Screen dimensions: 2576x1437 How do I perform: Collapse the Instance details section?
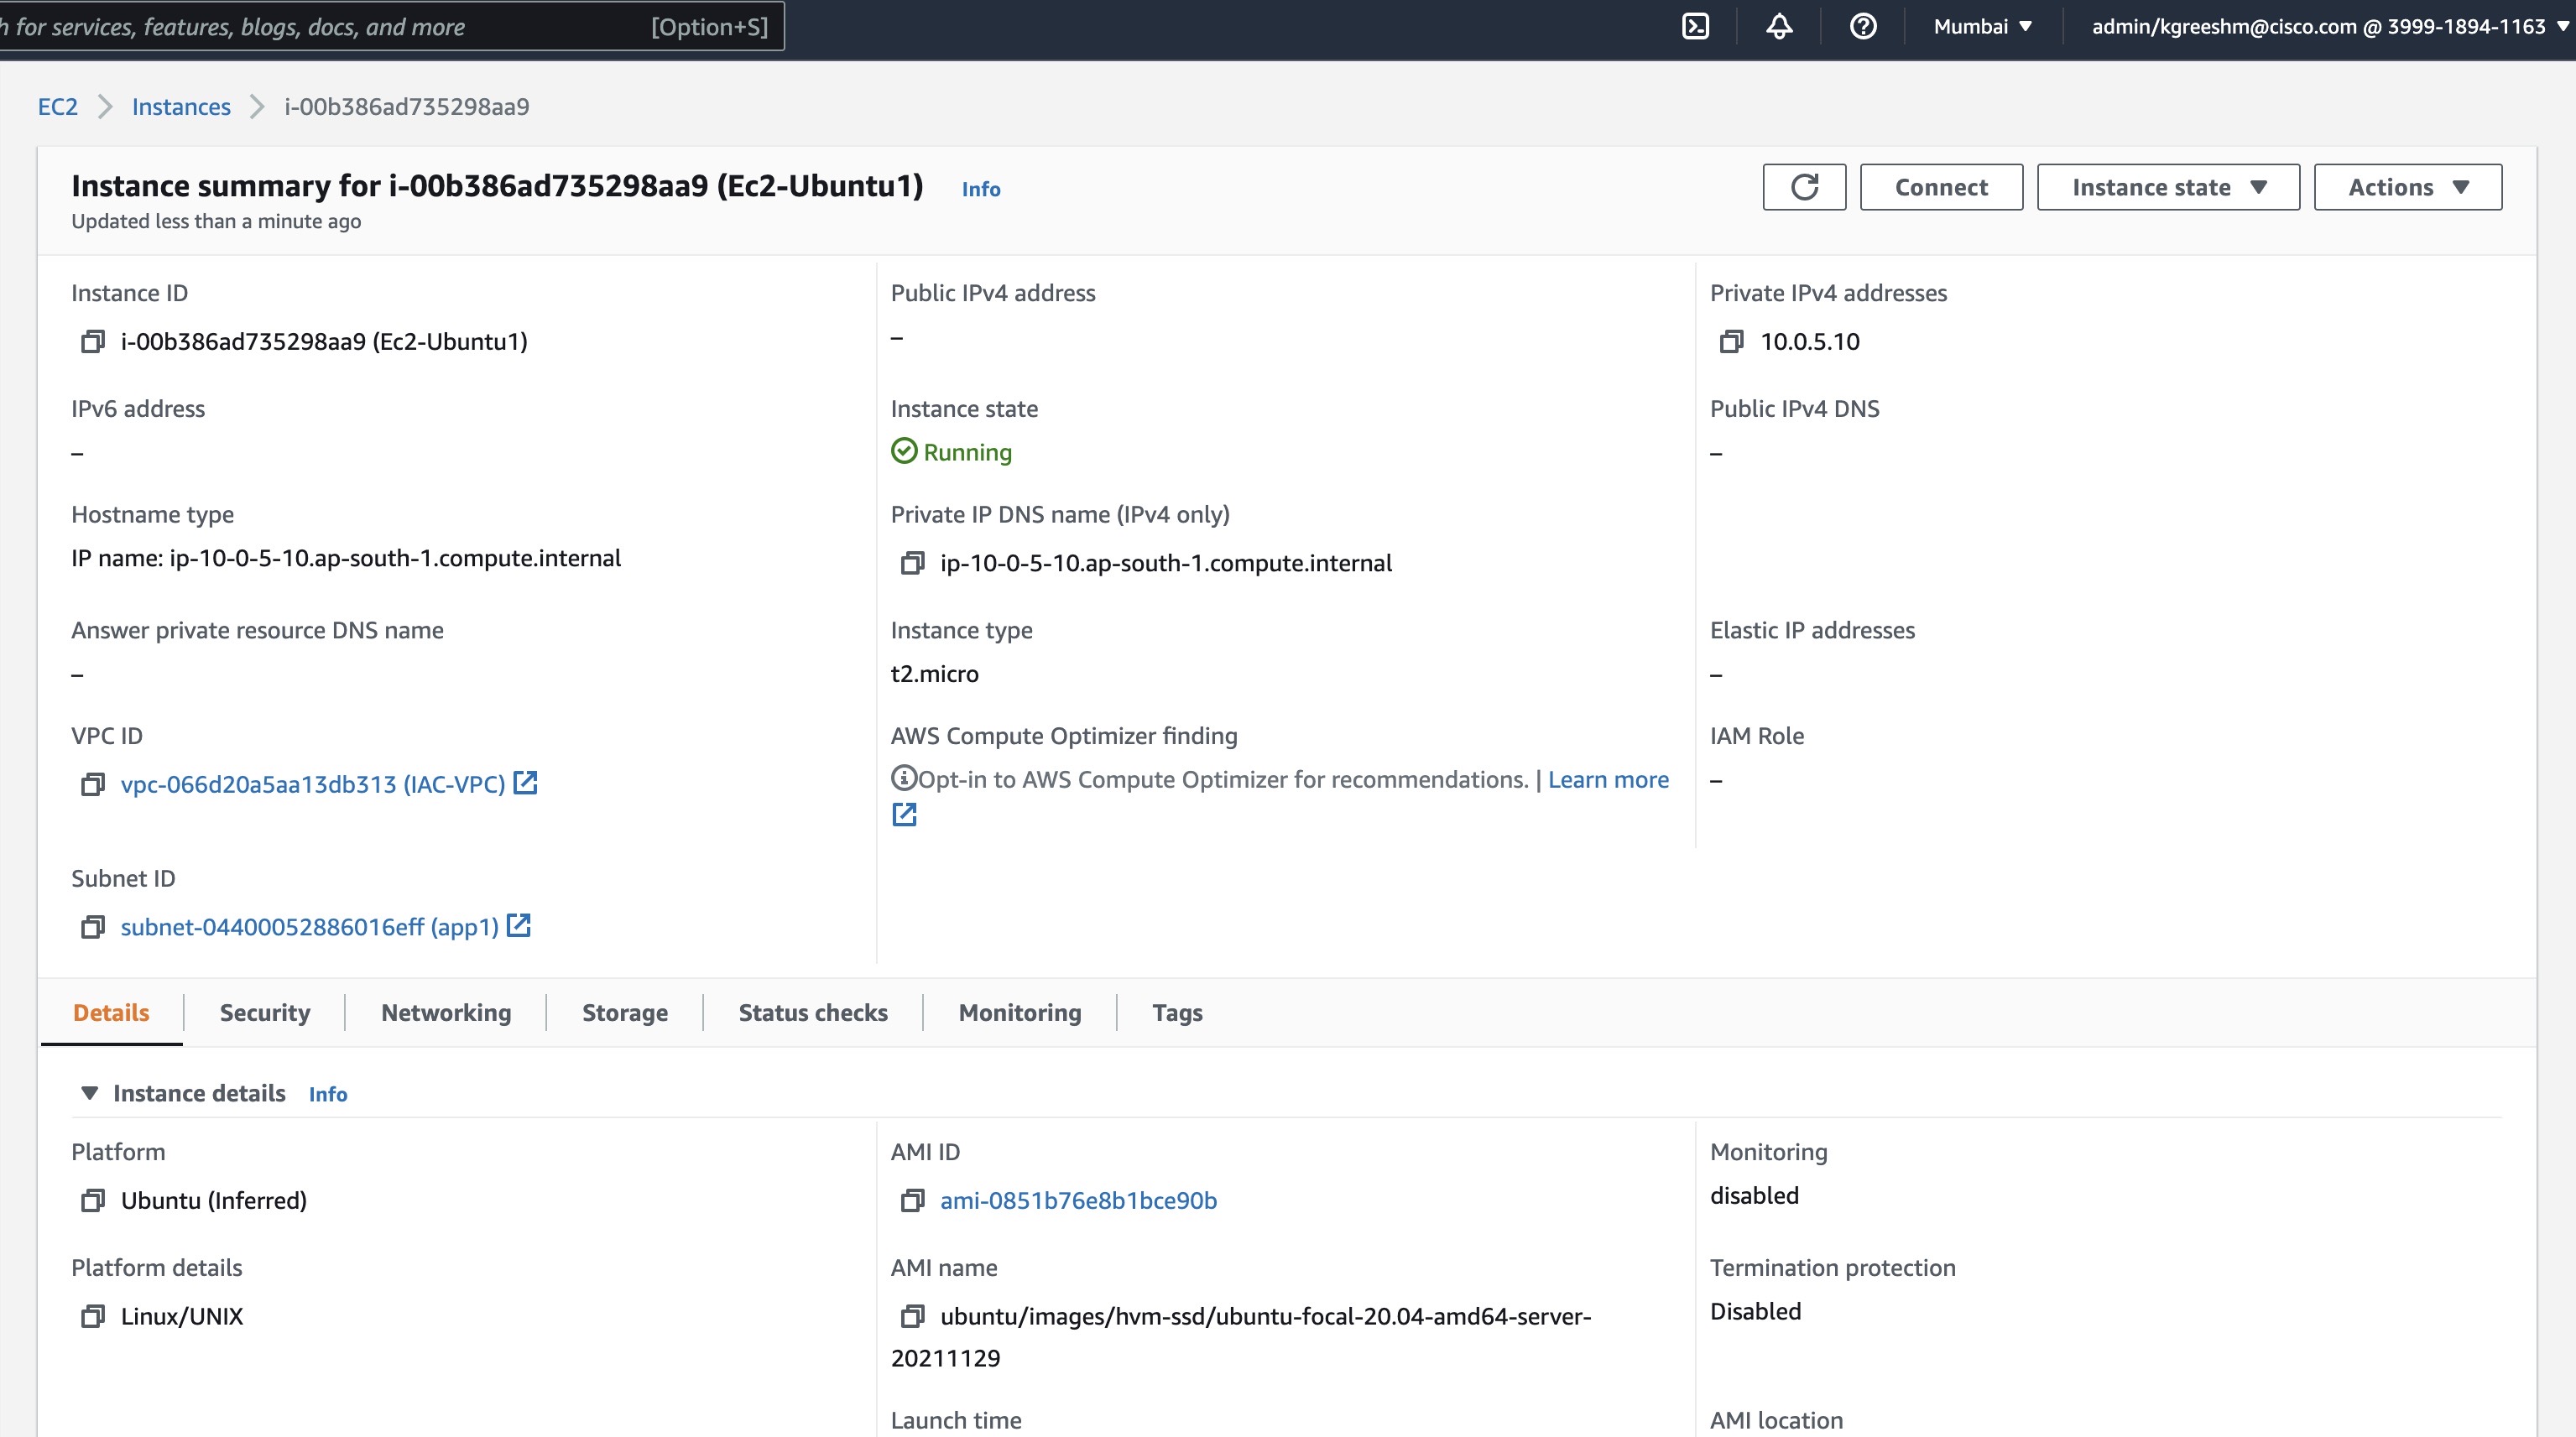[x=89, y=1093]
